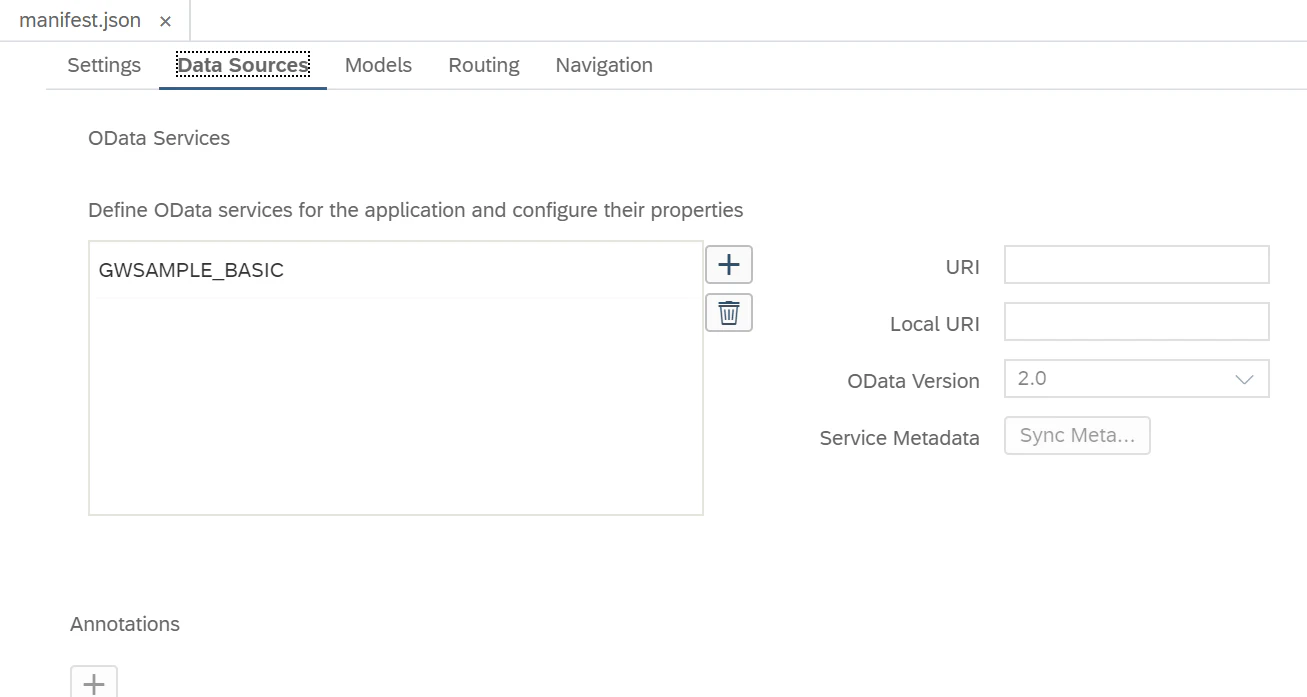The image size is (1307, 697).
Task: Switch to the Settings tab
Action: [104, 65]
